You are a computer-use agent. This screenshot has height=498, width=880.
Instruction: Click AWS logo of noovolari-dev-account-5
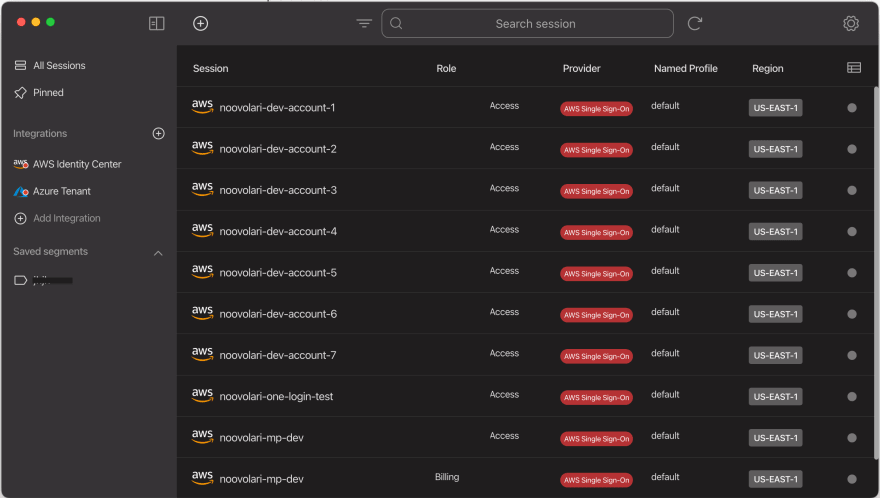(202, 271)
